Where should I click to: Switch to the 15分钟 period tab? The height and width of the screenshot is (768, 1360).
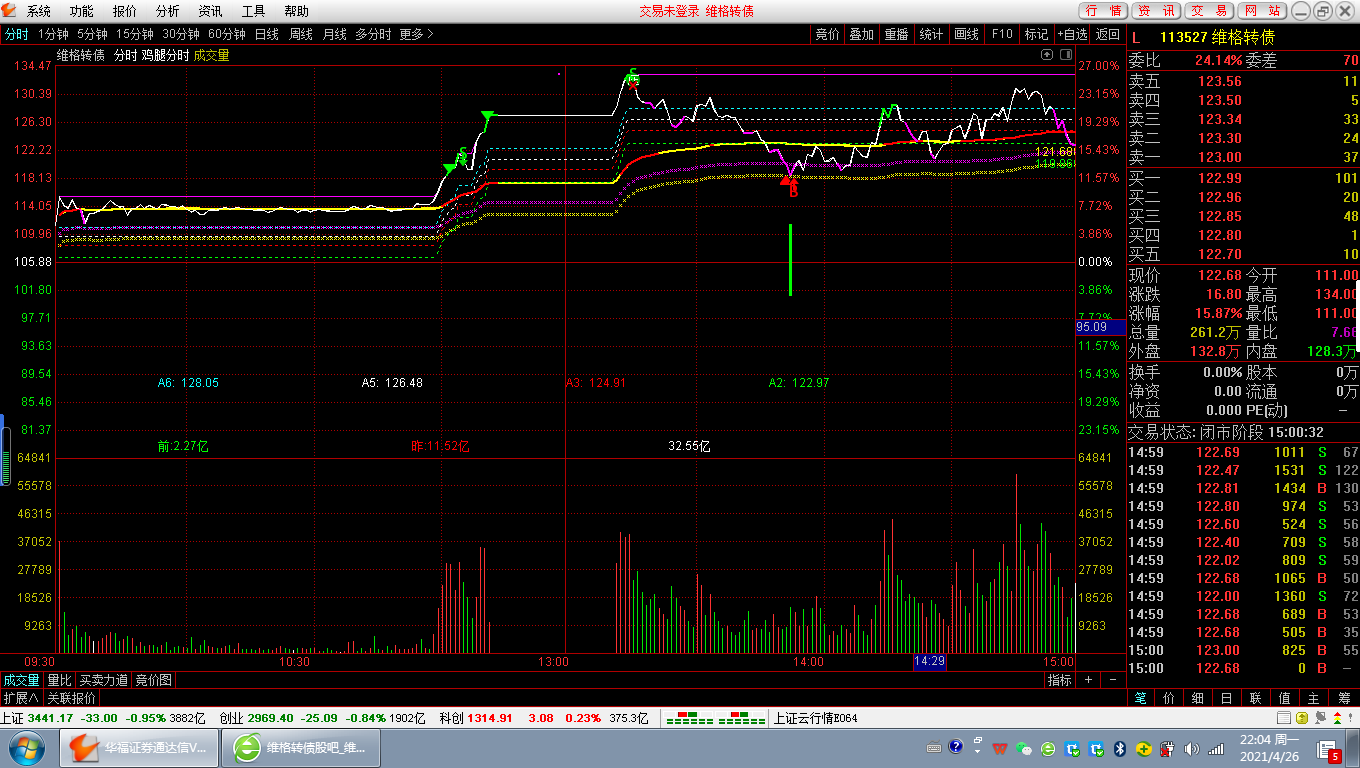(x=135, y=34)
